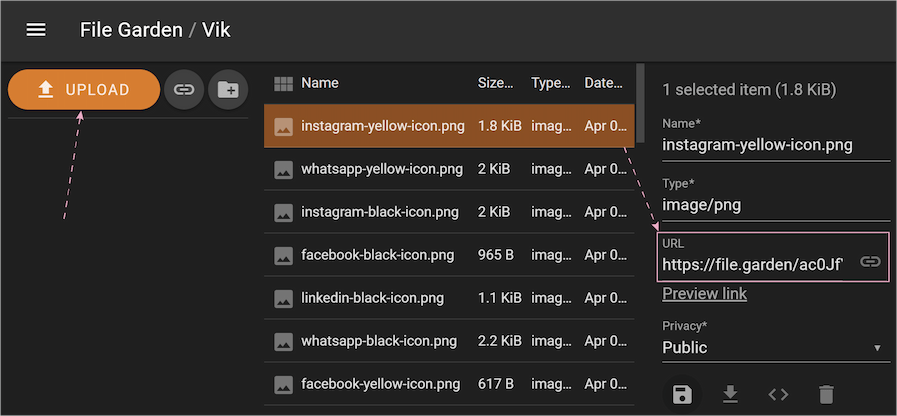Click the 965 B size cell

[x=495, y=255]
